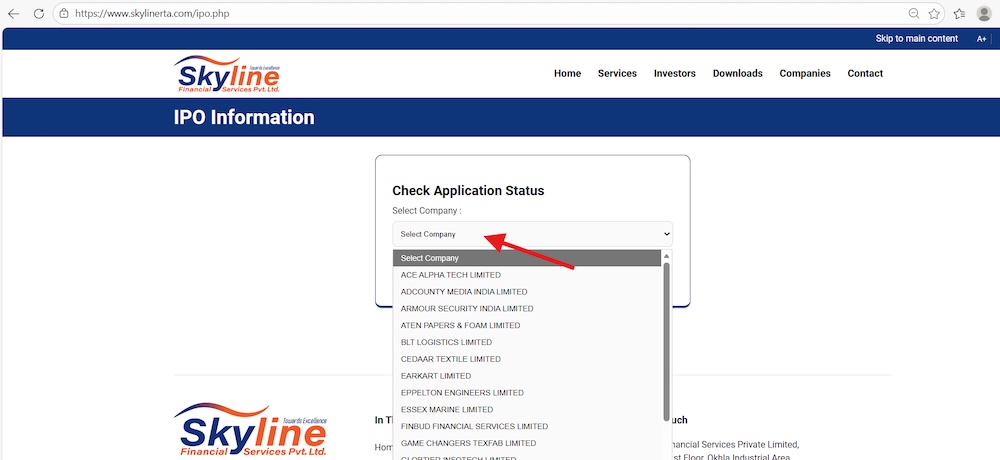
Task: Select BLT LOGISTICS LIMITED option
Action: point(527,342)
